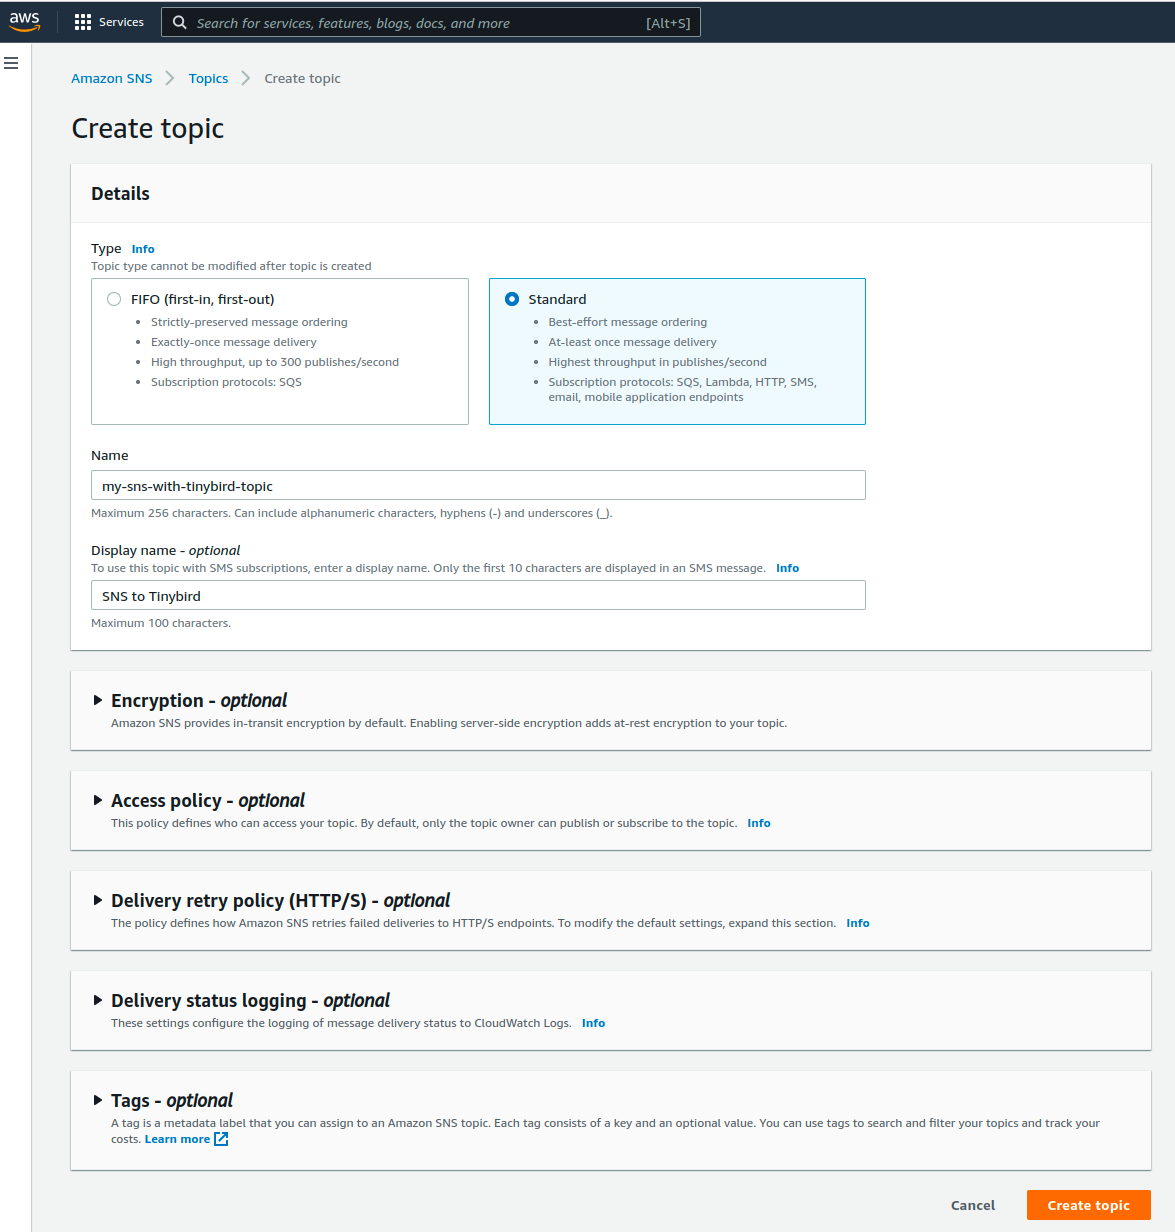The height and width of the screenshot is (1232, 1175).
Task: Click the external link icon beside Learn more
Action: 221,1139
